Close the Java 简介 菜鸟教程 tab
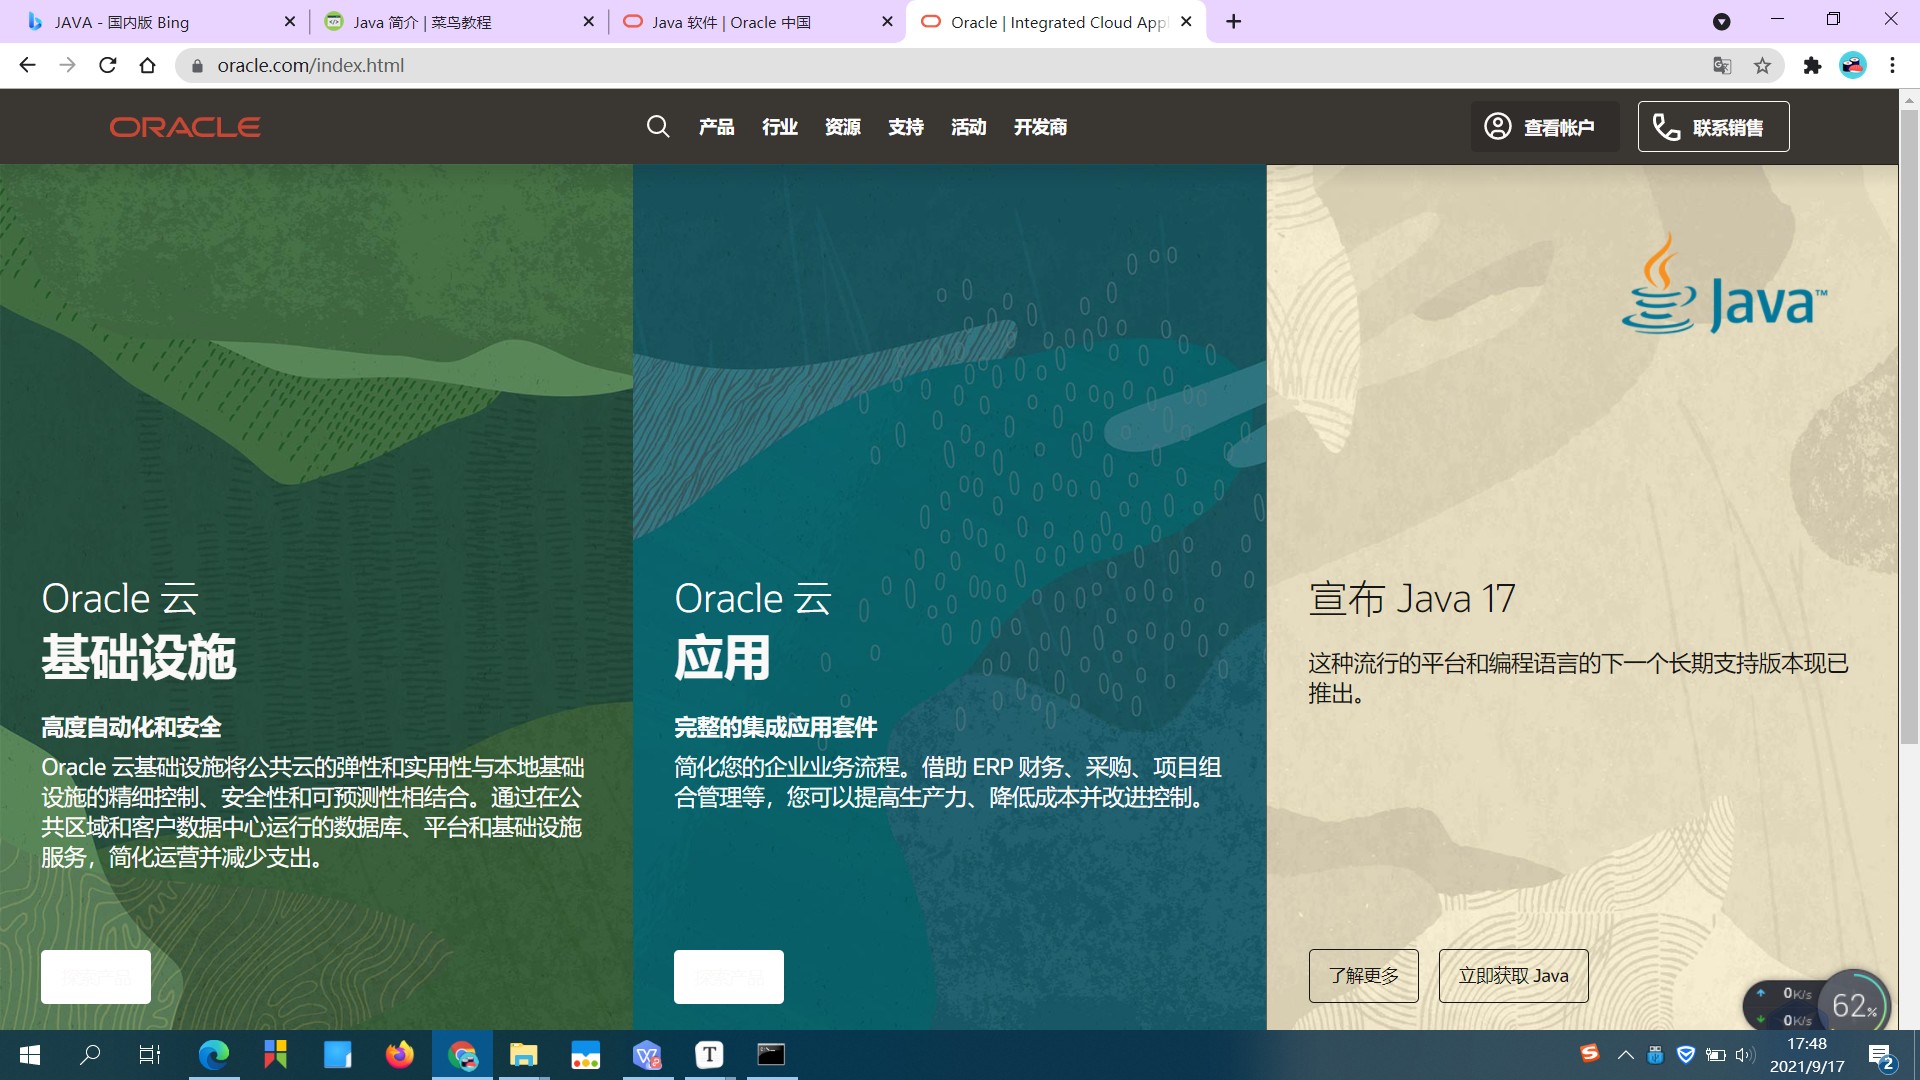Screen dimensions: 1920x1080 589,21
